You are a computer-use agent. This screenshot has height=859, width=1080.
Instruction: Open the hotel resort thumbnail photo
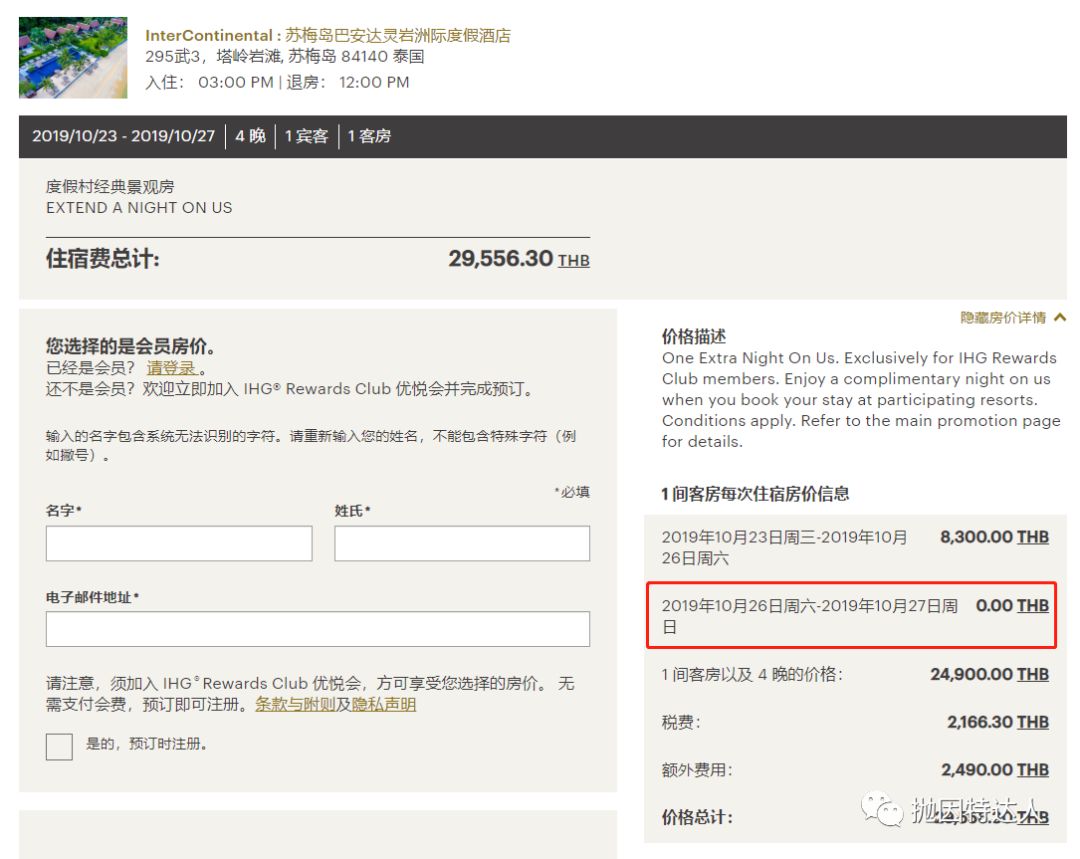point(73,57)
